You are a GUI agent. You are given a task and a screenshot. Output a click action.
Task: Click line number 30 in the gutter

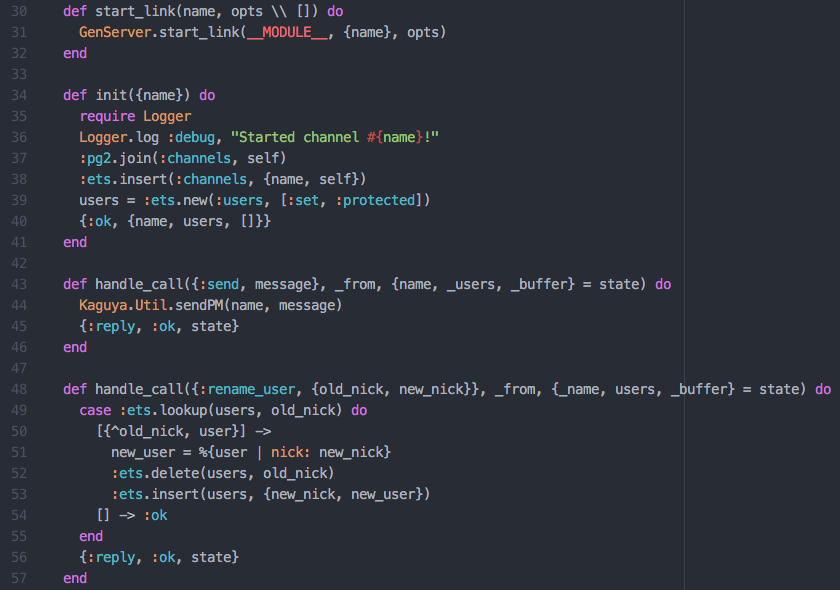tap(19, 11)
